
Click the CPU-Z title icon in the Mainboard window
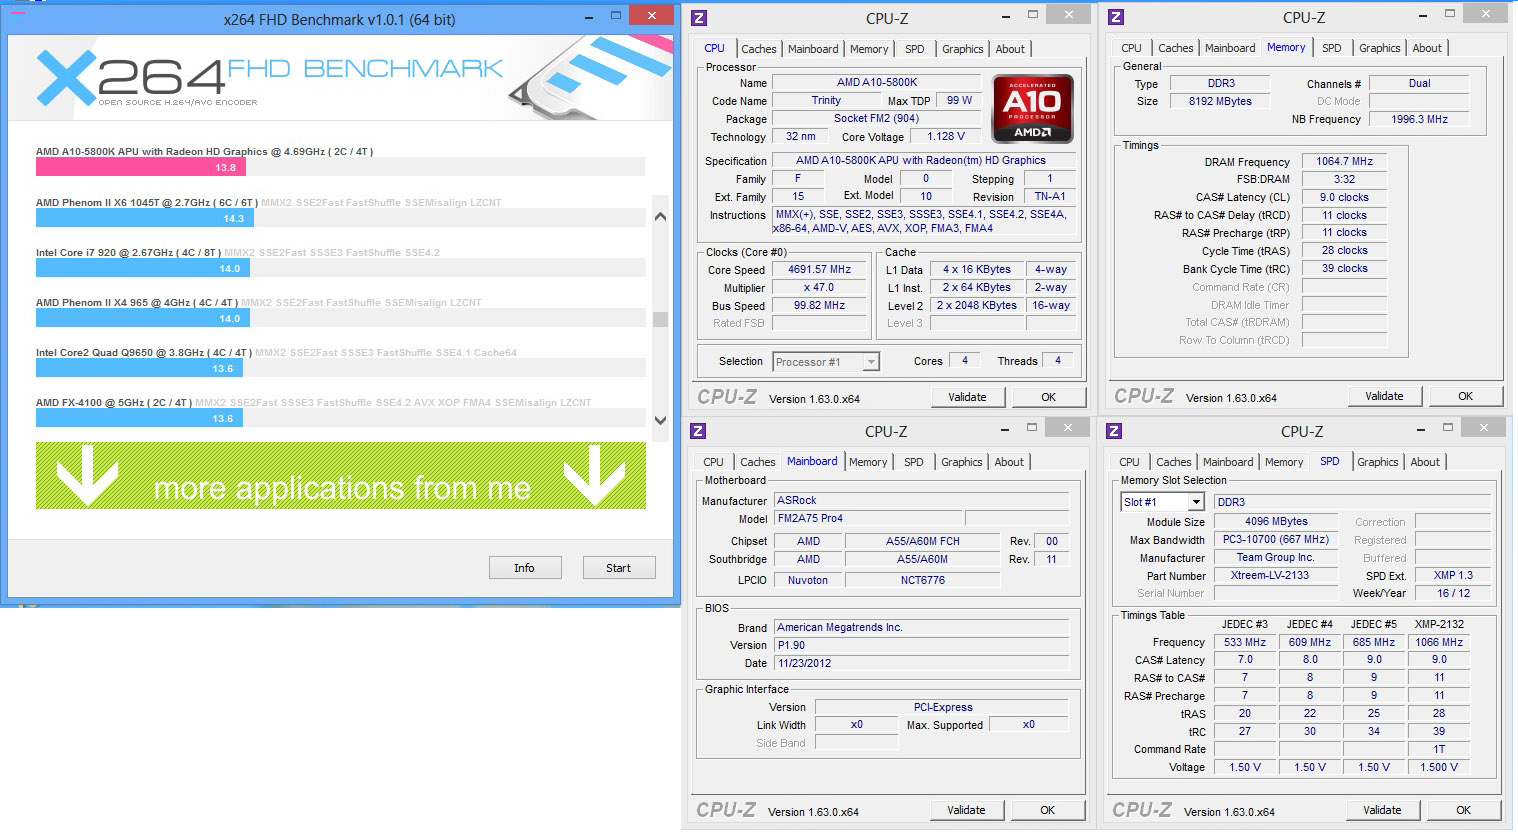pos(698,431)
